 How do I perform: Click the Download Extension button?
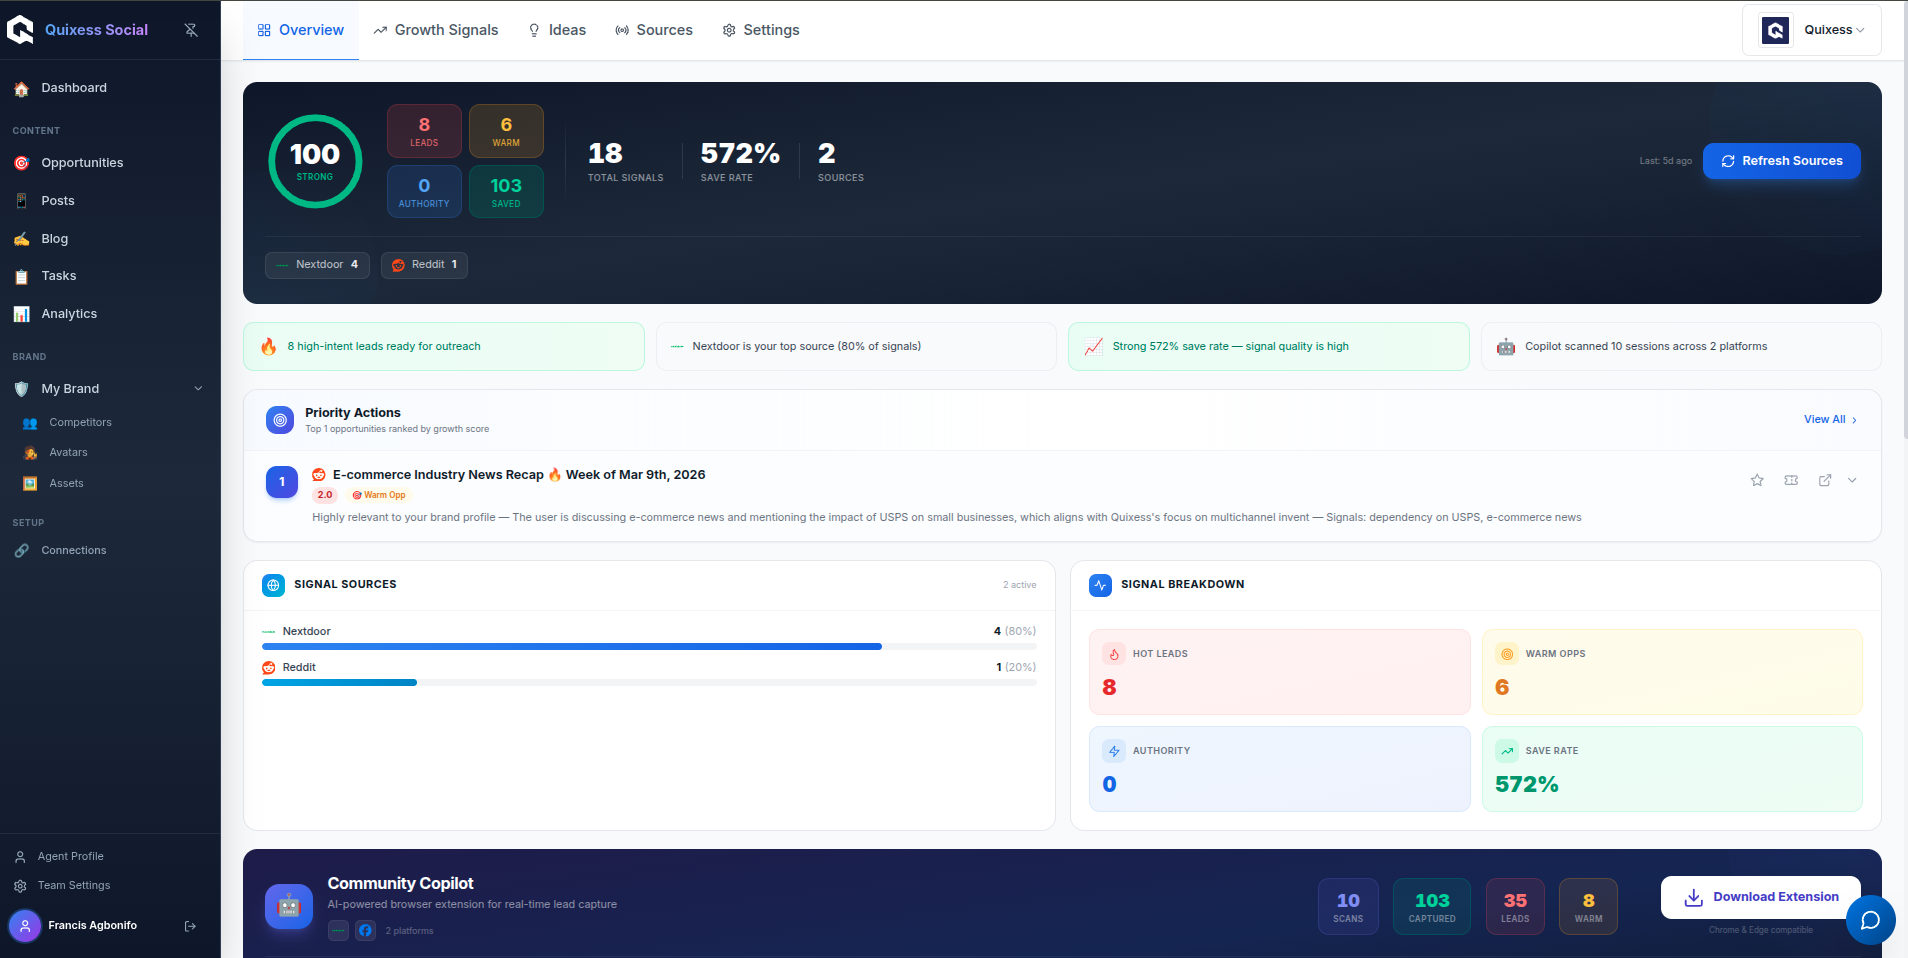(x=1761, y=898)
